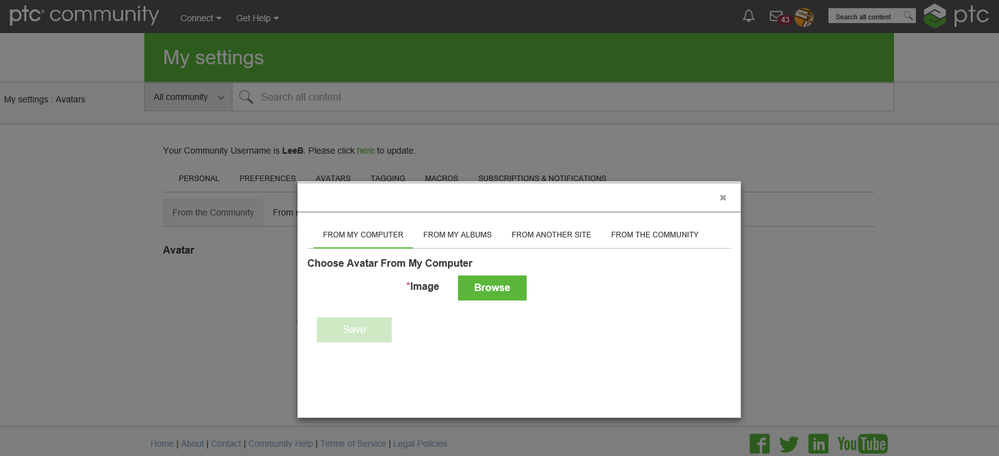The image size is (999, 456).
Task: Open the Tagging settings tab
Action: [388, 178]
